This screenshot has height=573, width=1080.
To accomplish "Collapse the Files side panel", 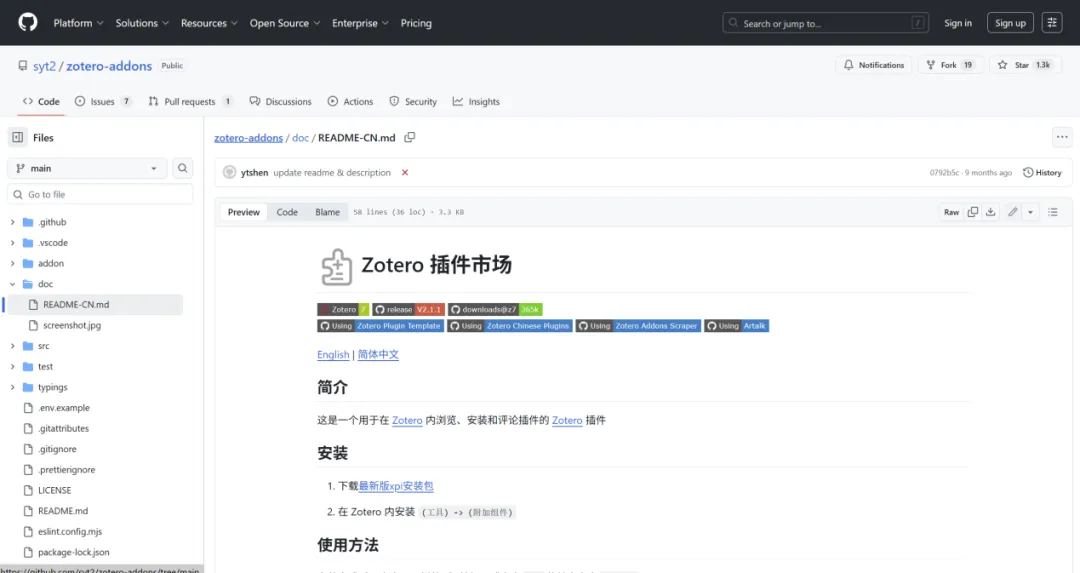I will 18,137.
